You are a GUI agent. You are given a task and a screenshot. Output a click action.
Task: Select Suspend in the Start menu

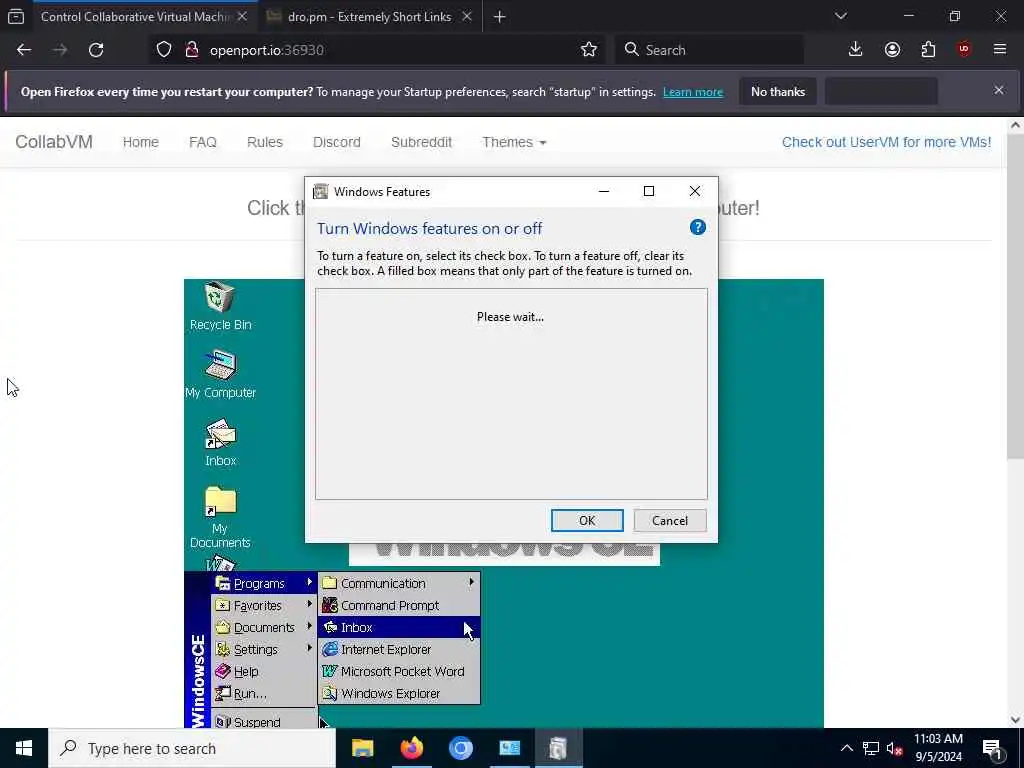264,721
